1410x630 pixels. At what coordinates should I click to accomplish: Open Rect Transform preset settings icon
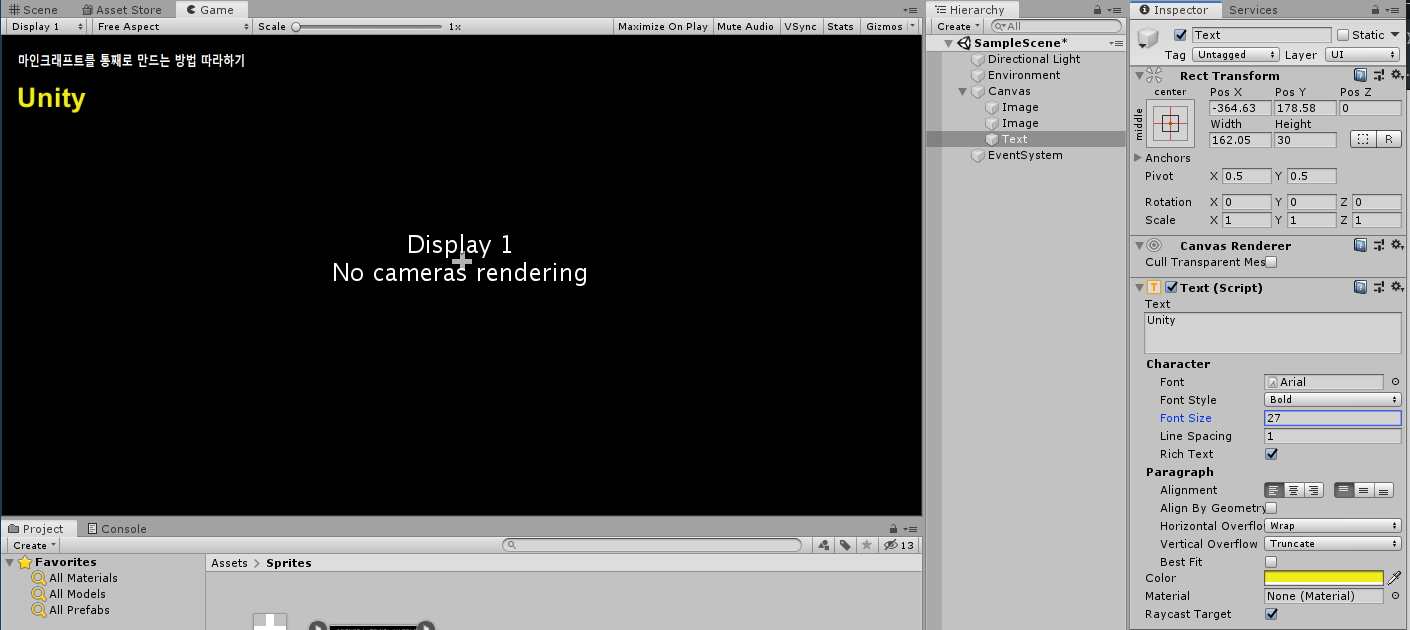1378,75
